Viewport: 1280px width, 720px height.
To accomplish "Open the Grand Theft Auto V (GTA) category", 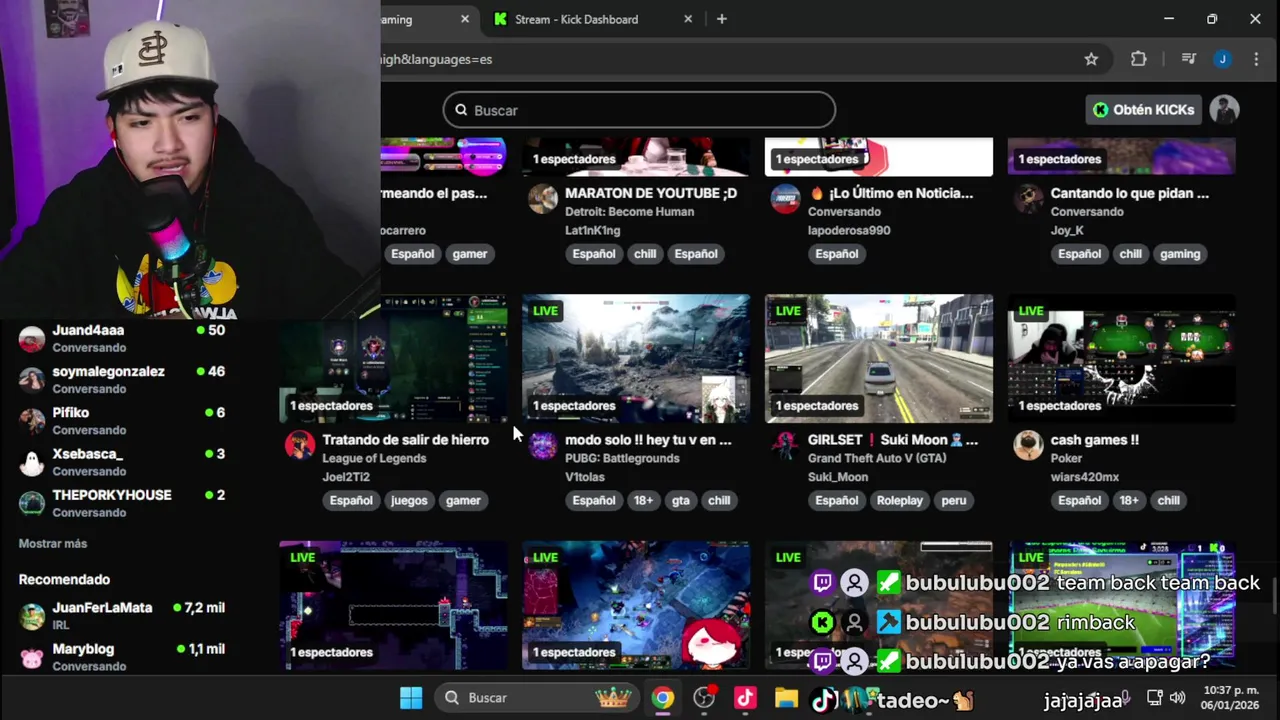I will (877, 459).
